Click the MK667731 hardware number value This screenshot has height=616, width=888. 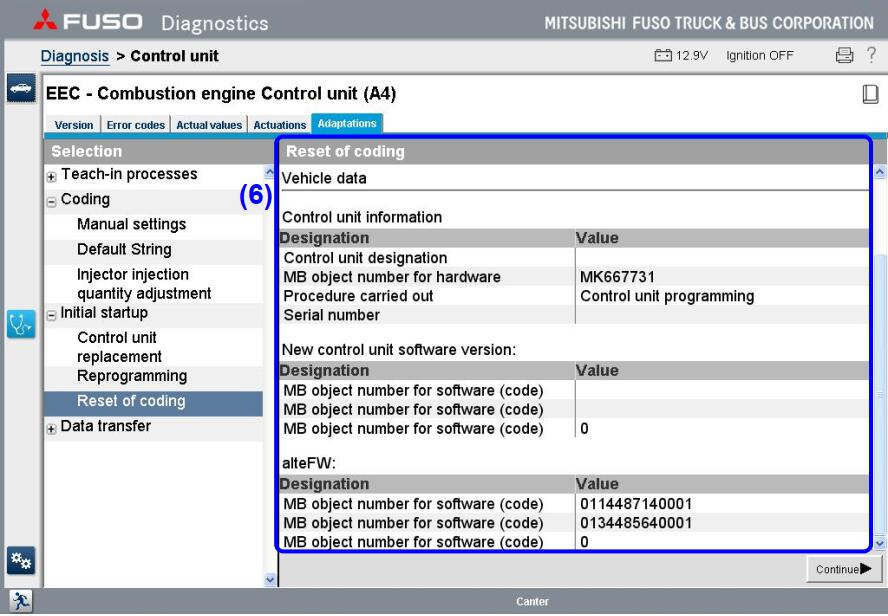tap(617, 277)
